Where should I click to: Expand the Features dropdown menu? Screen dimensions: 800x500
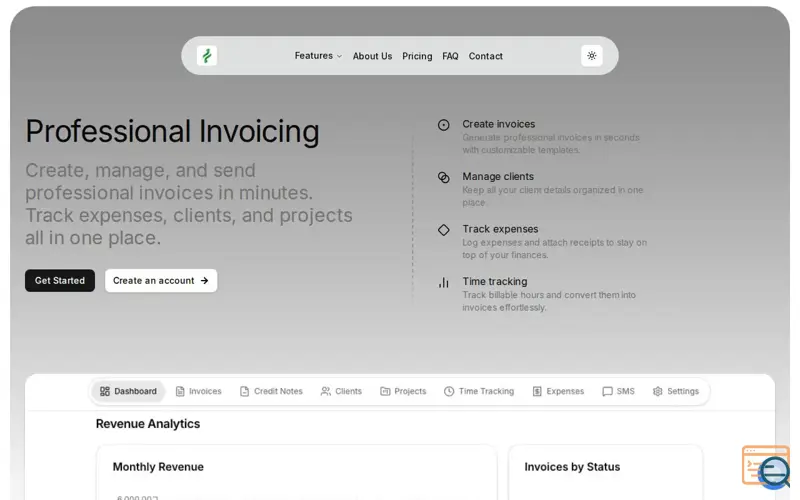(x=318, y=56)
